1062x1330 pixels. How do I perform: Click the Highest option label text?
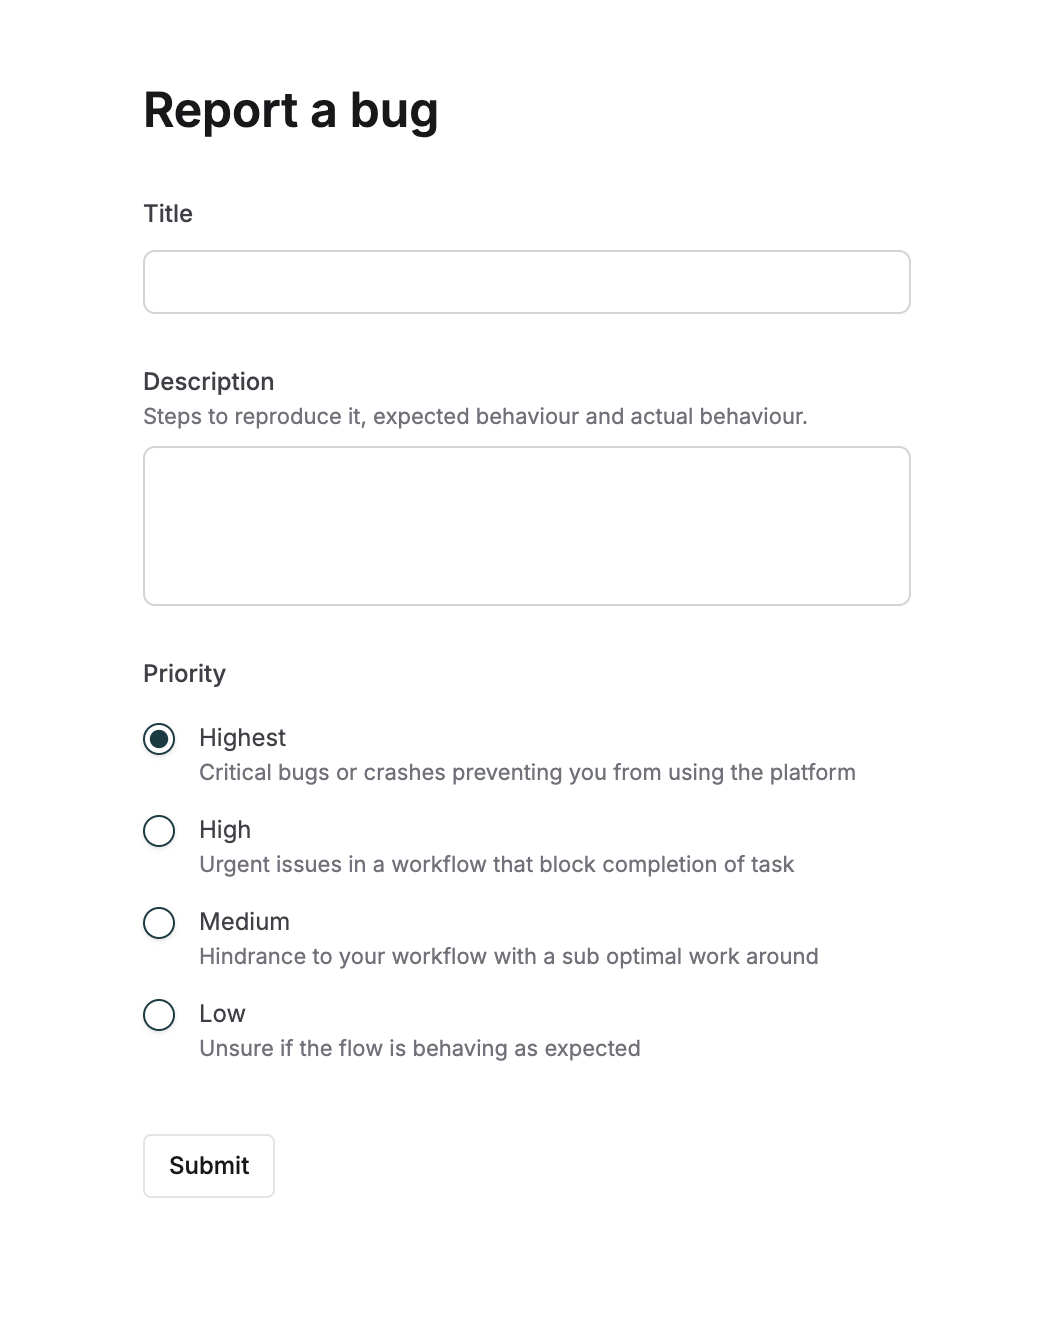242,737
